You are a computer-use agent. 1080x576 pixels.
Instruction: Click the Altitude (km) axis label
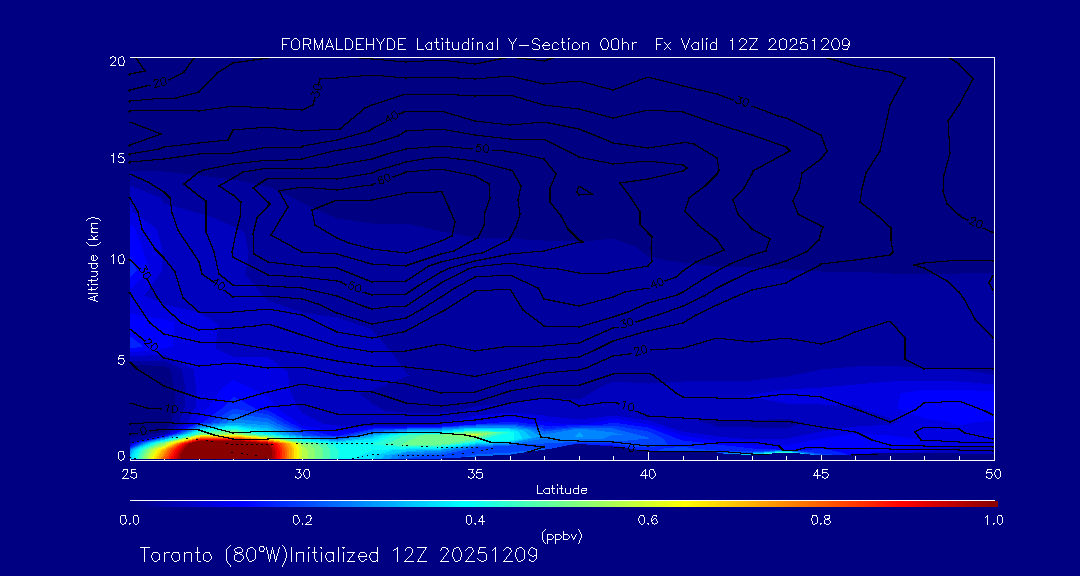[x=93, y=258]
